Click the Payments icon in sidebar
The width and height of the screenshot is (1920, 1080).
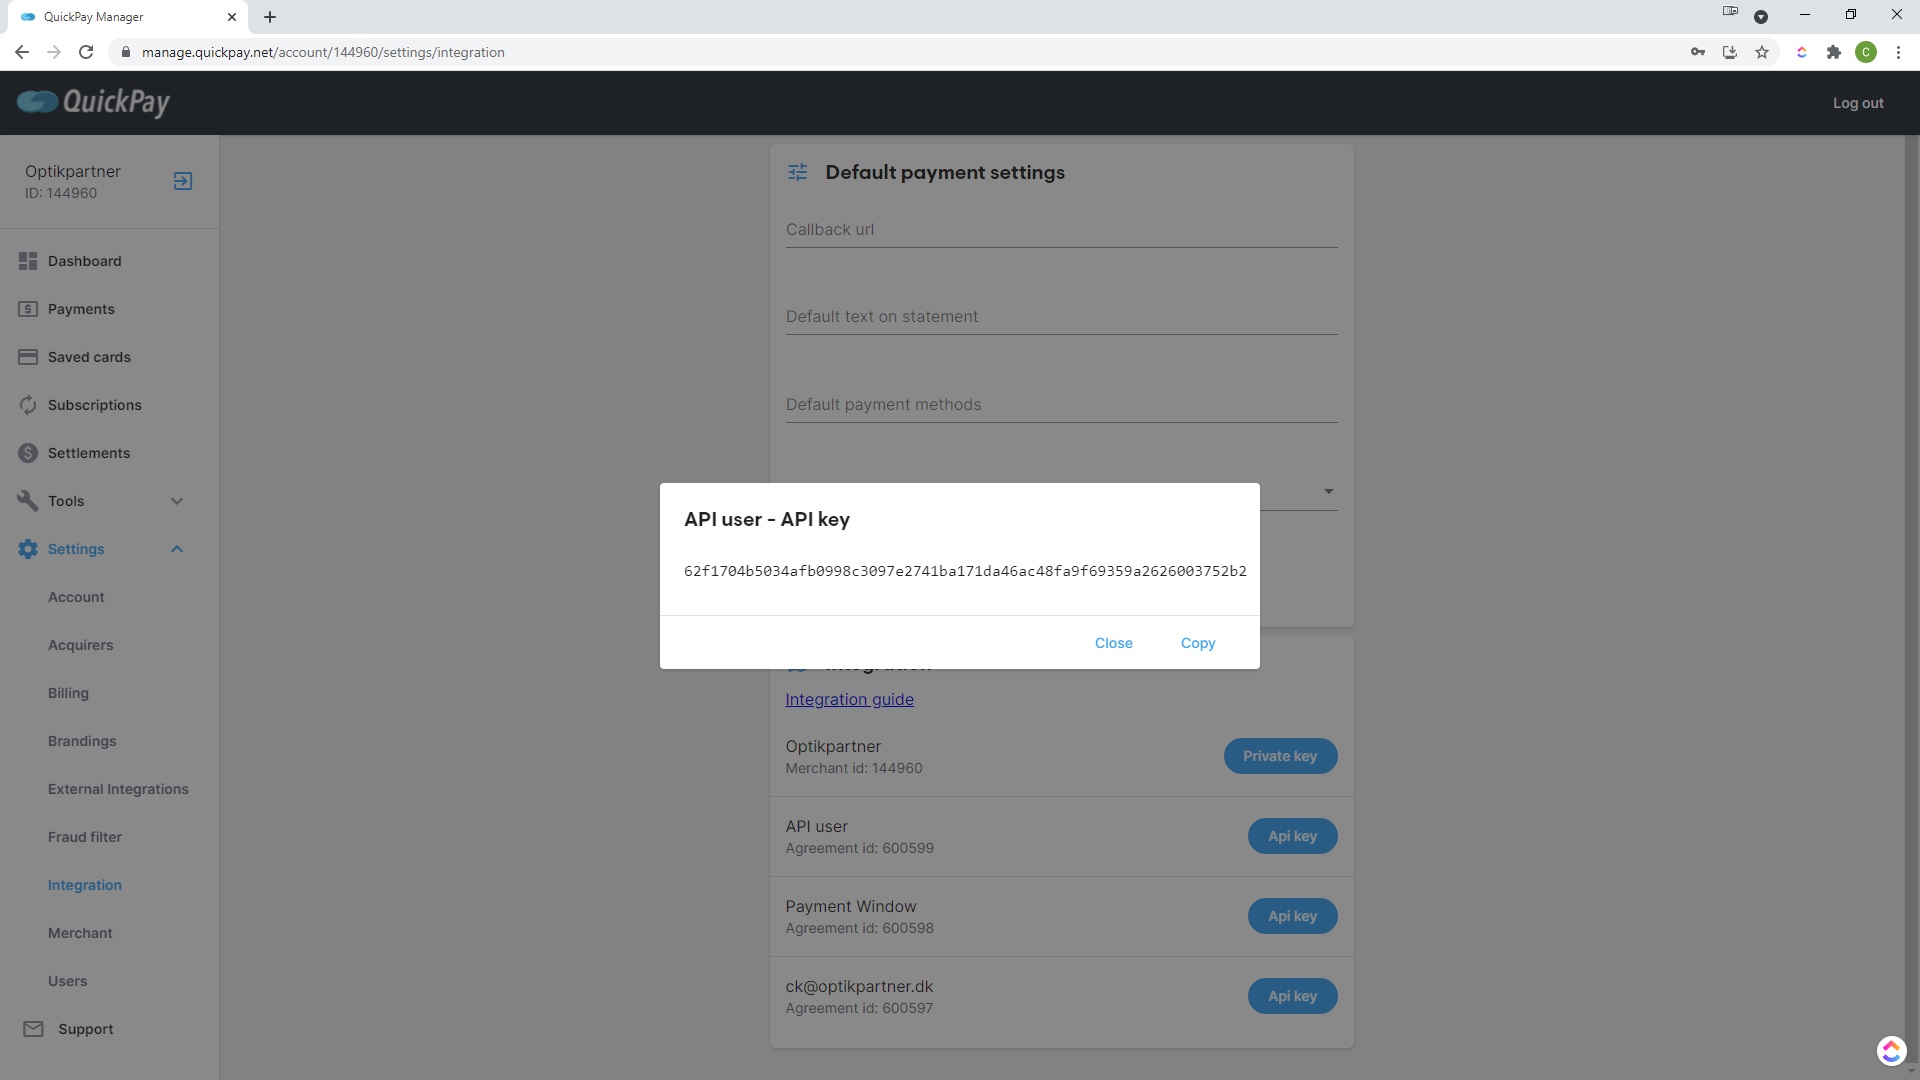click(x=28, y=309)
